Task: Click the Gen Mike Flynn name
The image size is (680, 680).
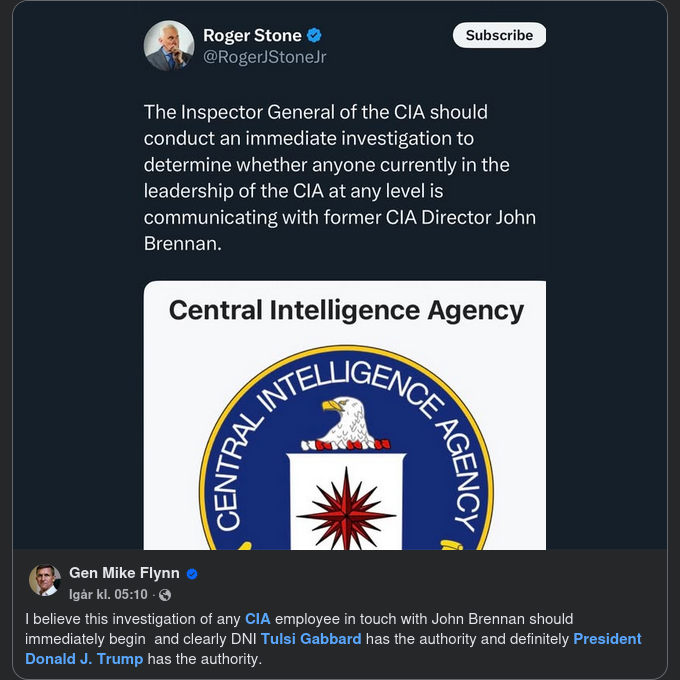Action: [124, 573]
